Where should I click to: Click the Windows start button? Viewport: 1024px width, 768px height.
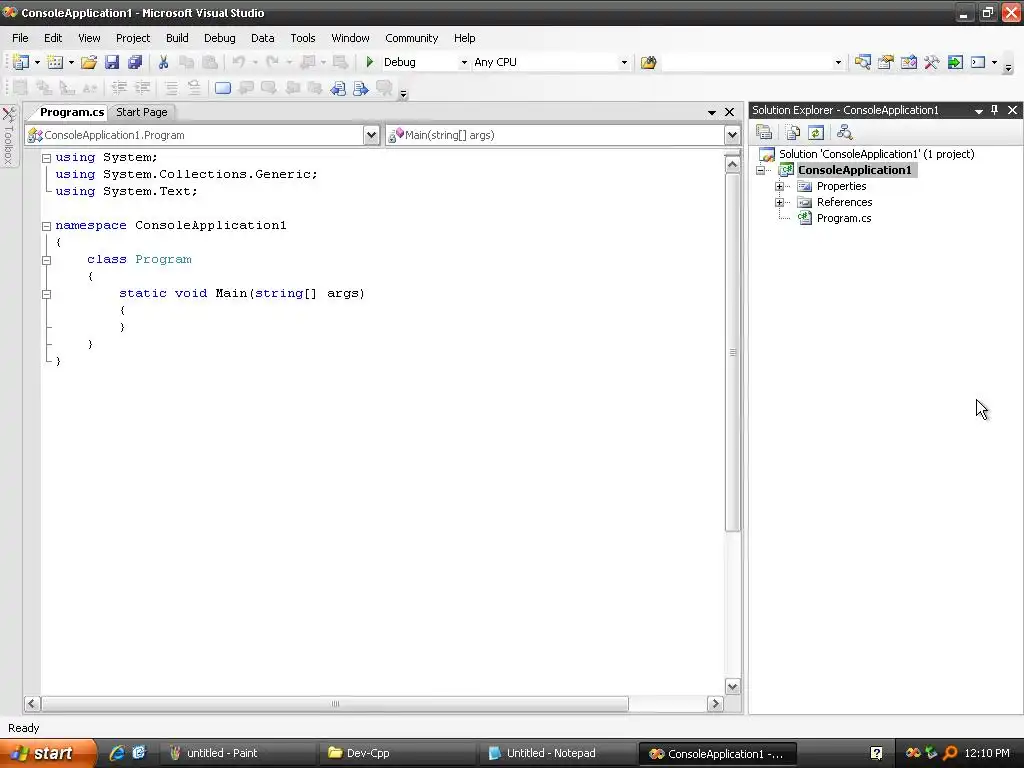coord(47,753)
